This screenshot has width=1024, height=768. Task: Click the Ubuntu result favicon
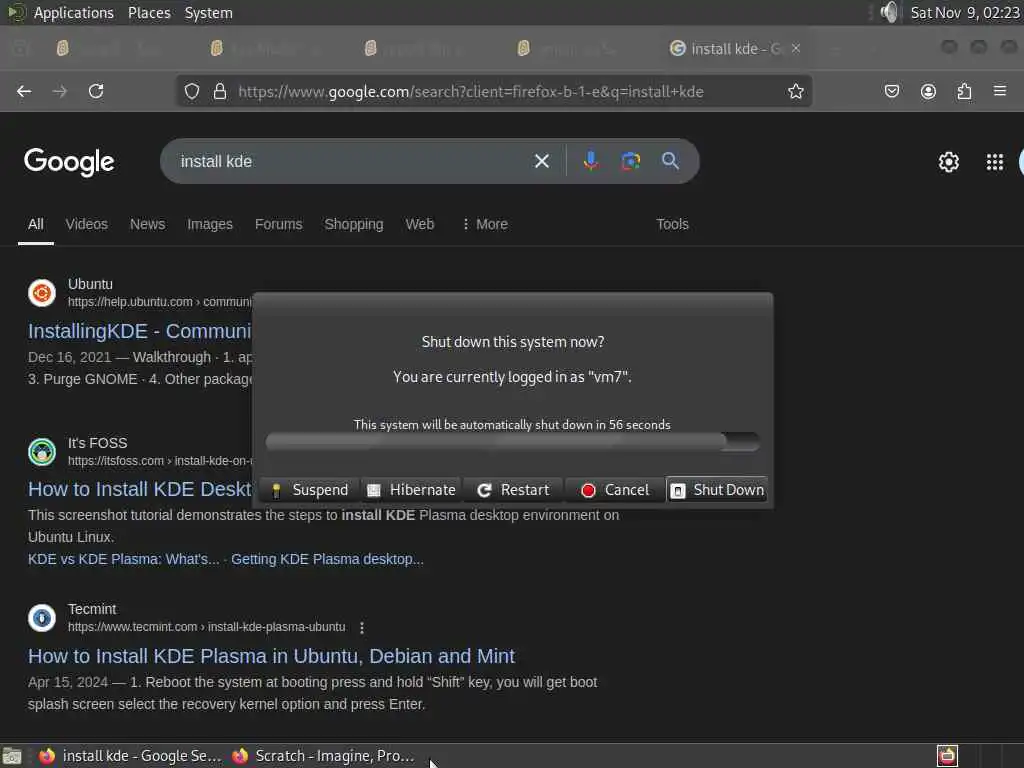point(42,293)
